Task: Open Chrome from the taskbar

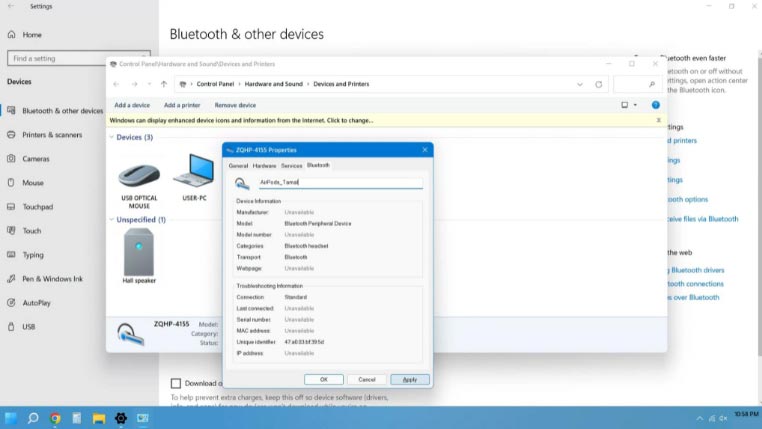Action: click(x=55, y=418)
